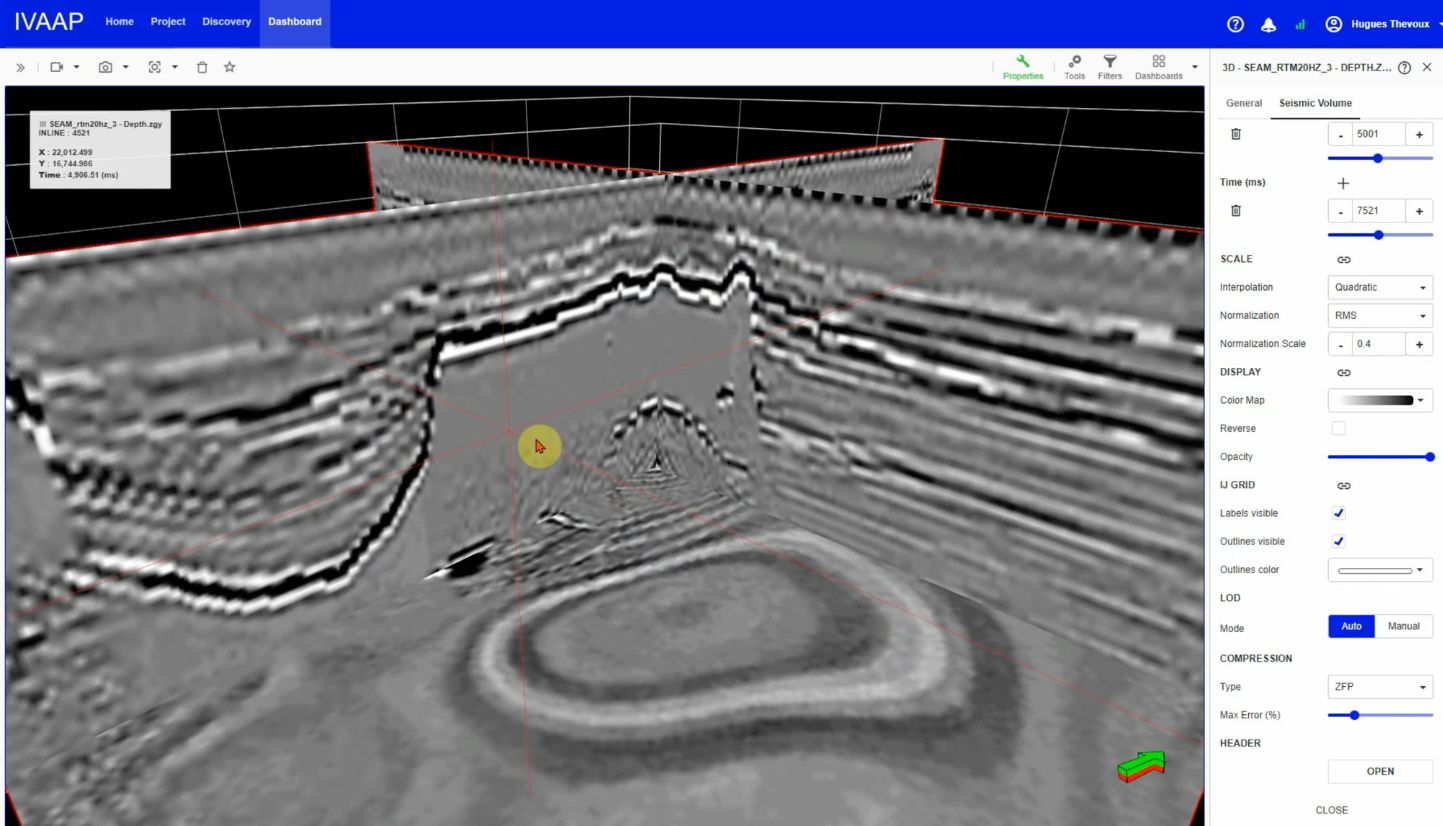Open the Filters funnel icon
Image resolution: width=1443 pixels, height=826 pixels.
1110,67
